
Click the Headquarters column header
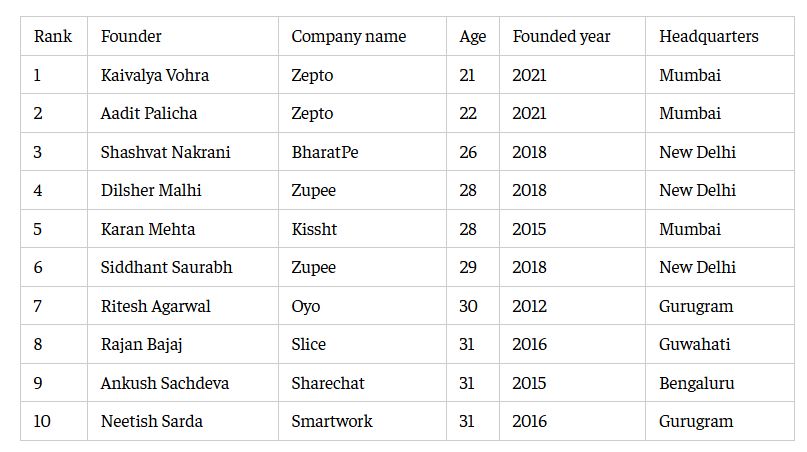point(708,37)
